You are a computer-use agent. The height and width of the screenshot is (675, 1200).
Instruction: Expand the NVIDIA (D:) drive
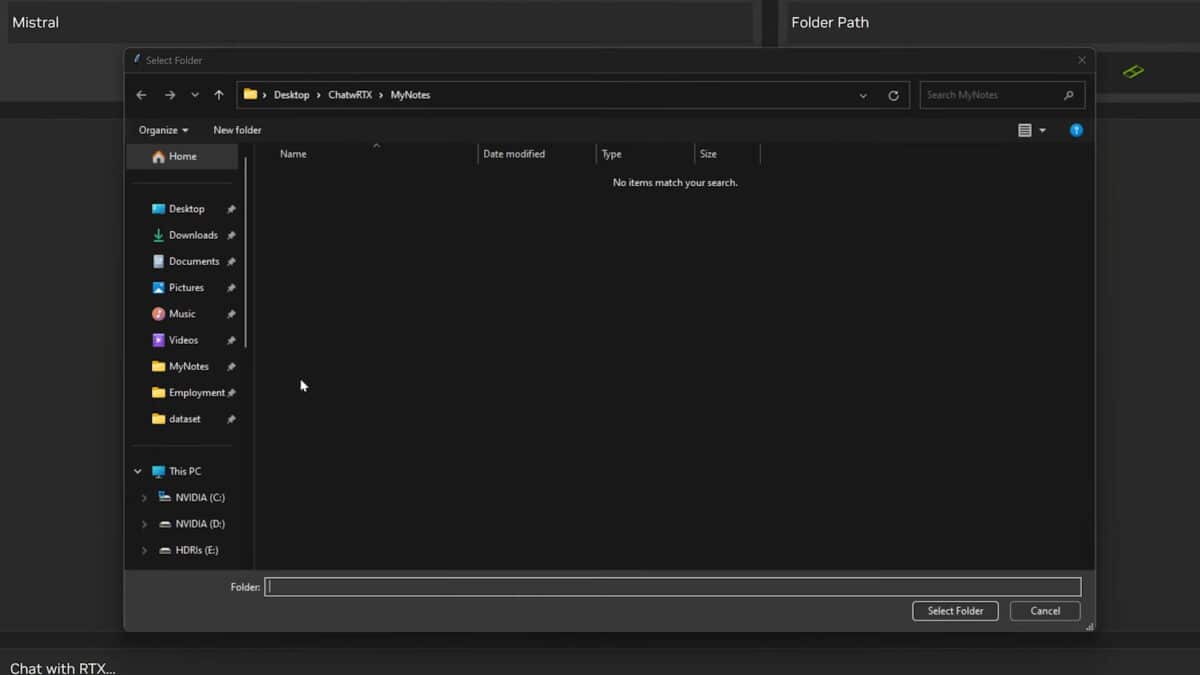pyautogui.click(x=144, y=524)
